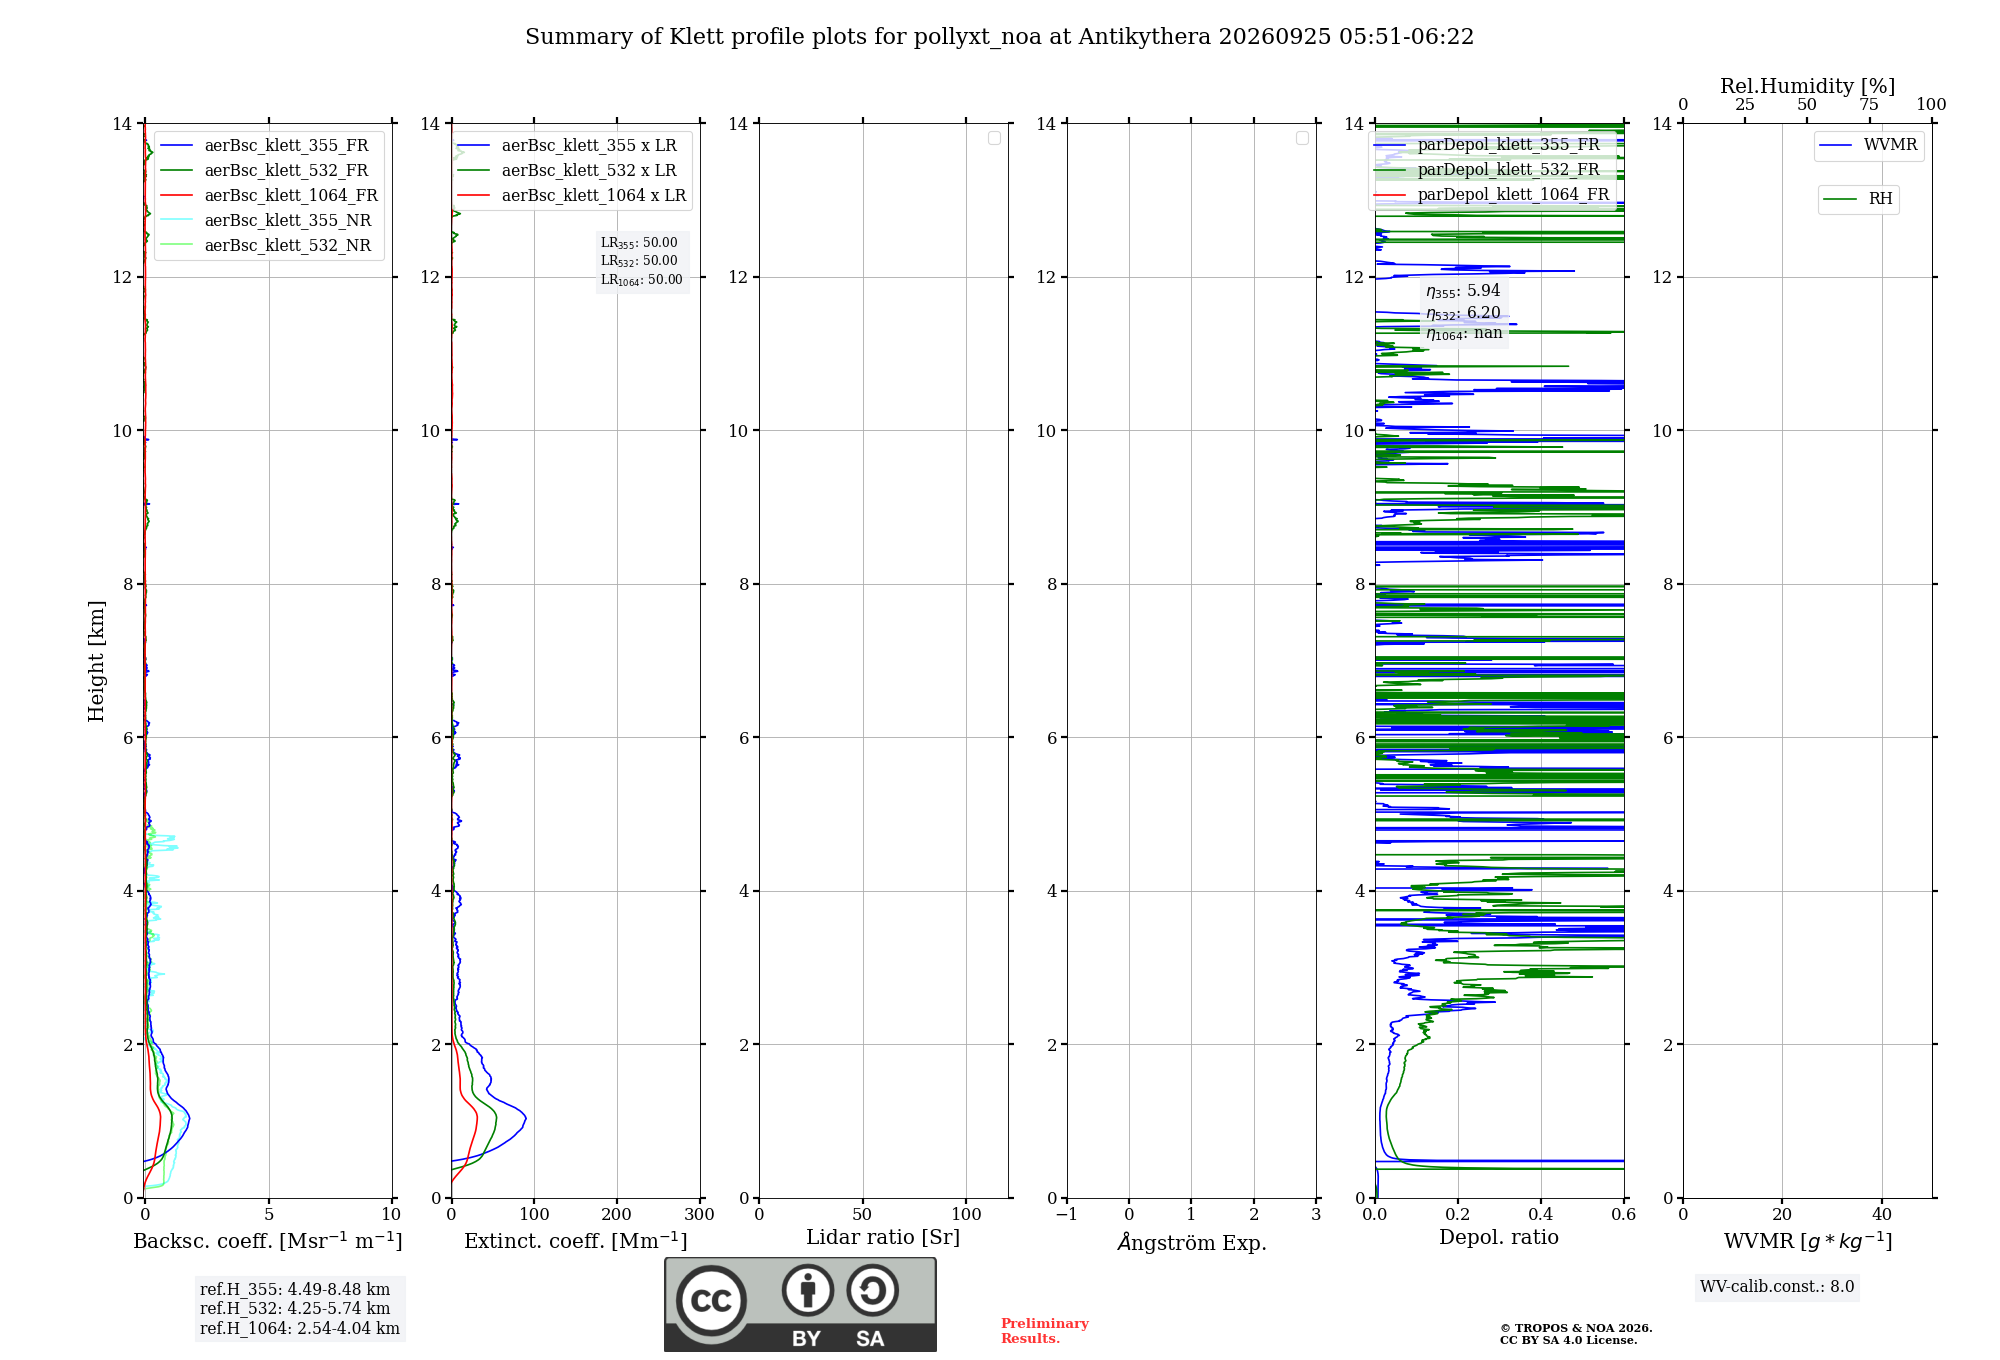Click the 'Extinct. coeff.' axis label
This screenshot has width=2000, height=1360.
point(576,1241)
